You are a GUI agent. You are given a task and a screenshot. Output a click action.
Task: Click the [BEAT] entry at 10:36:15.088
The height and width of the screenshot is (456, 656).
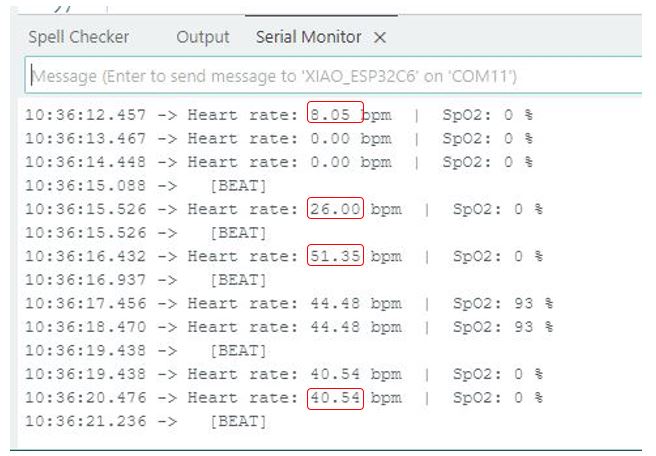point(238,185)
